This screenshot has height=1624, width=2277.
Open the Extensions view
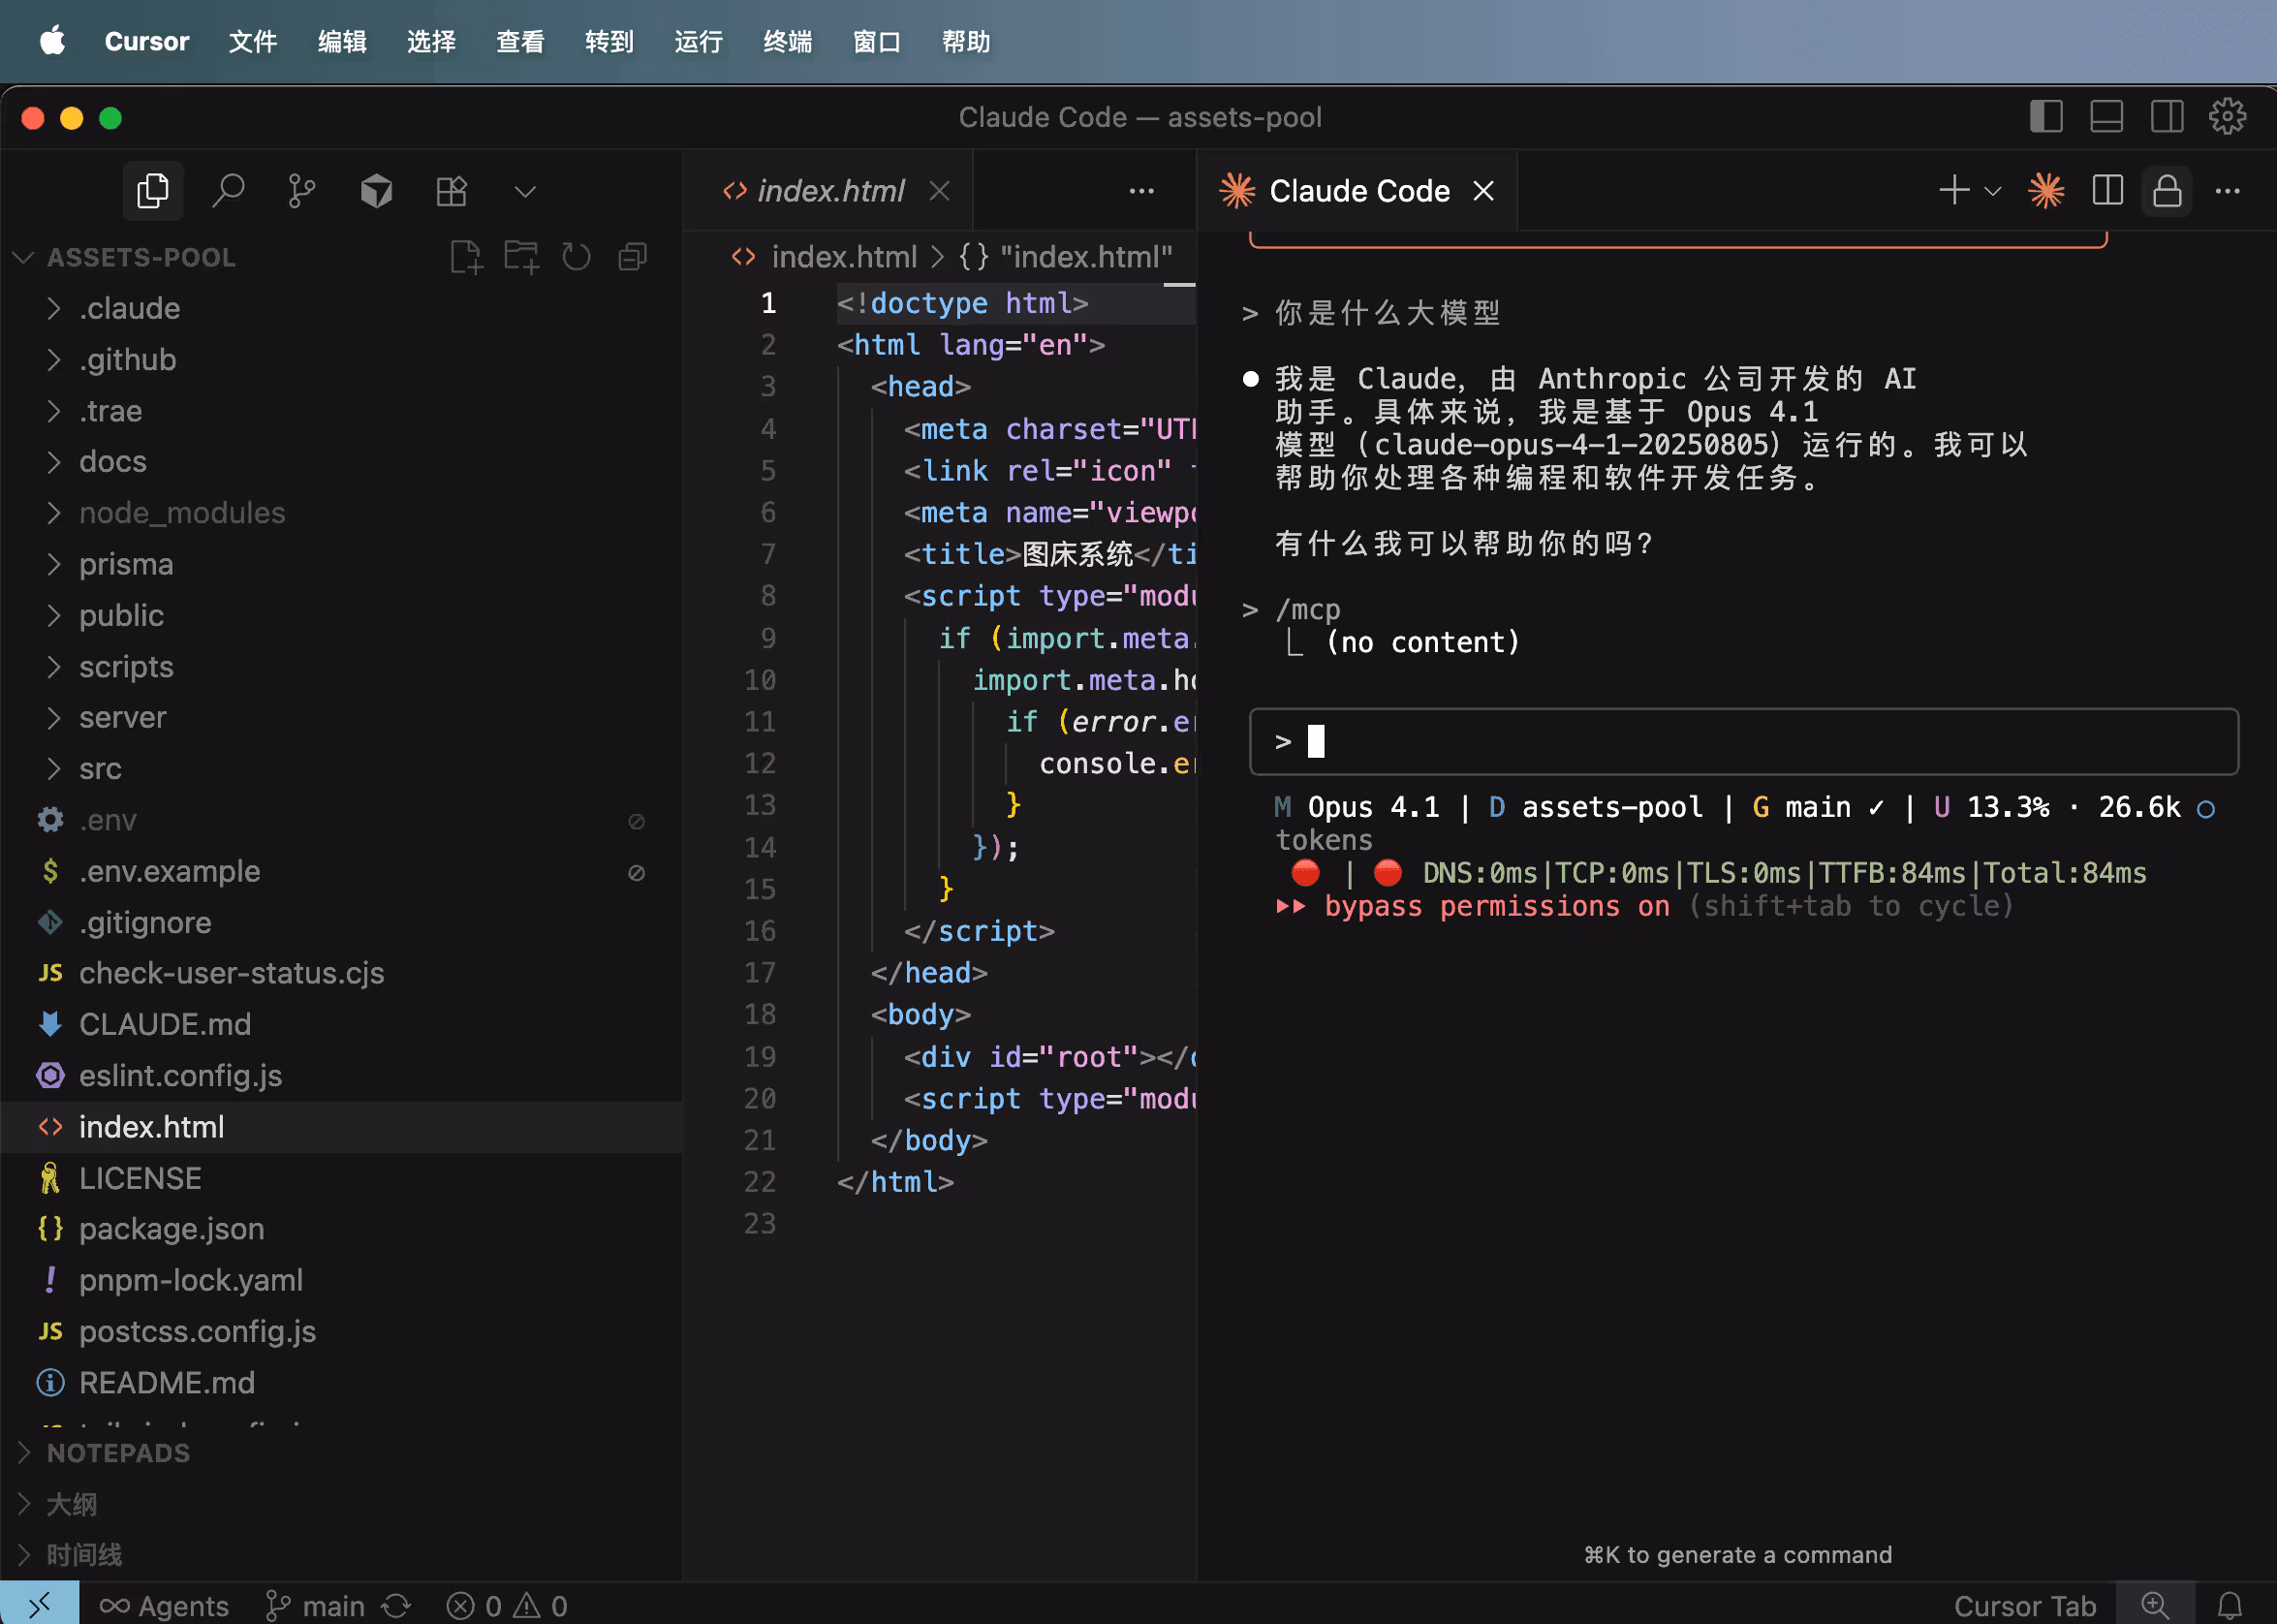pyautogui.click(x=451, y=190)
